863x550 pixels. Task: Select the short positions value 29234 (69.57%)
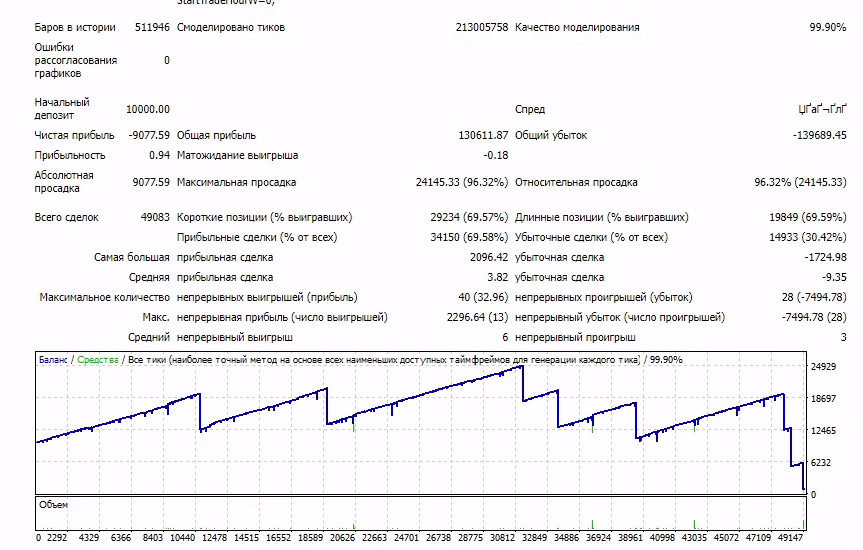pos(469,217)
